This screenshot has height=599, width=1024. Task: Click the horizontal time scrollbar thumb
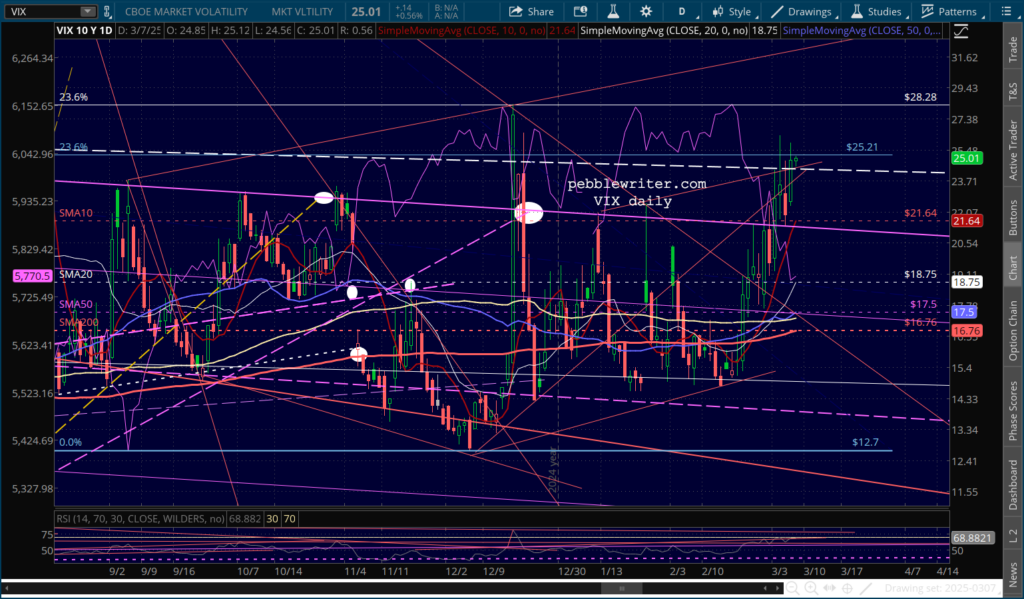pos(622,589)
